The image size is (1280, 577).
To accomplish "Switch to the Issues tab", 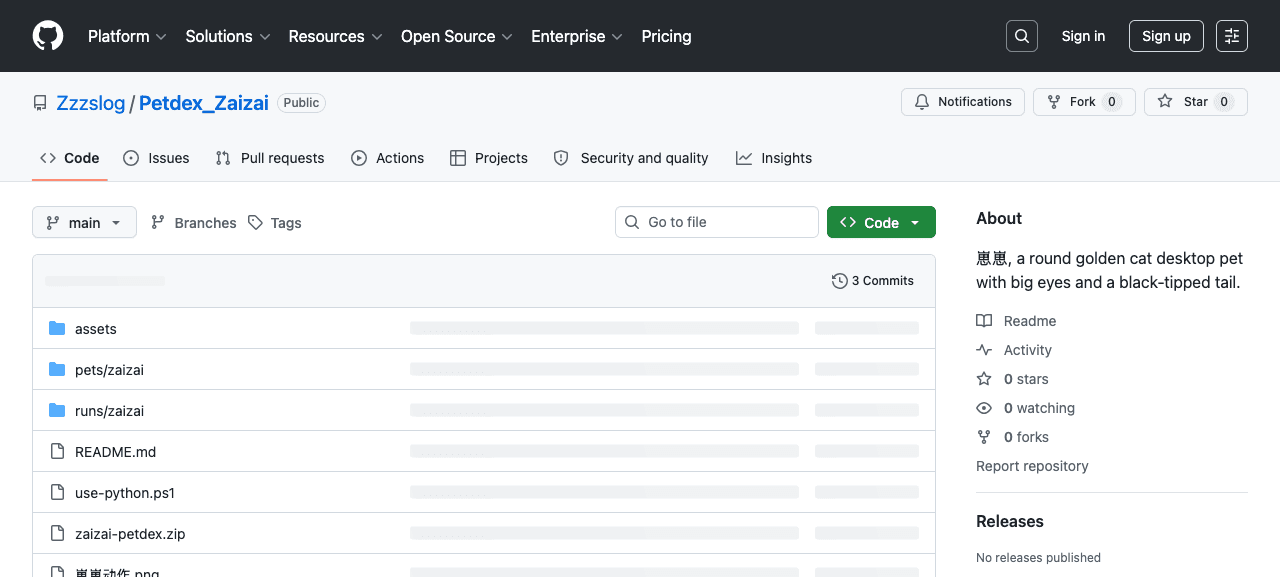I will (x=156, y=158).
